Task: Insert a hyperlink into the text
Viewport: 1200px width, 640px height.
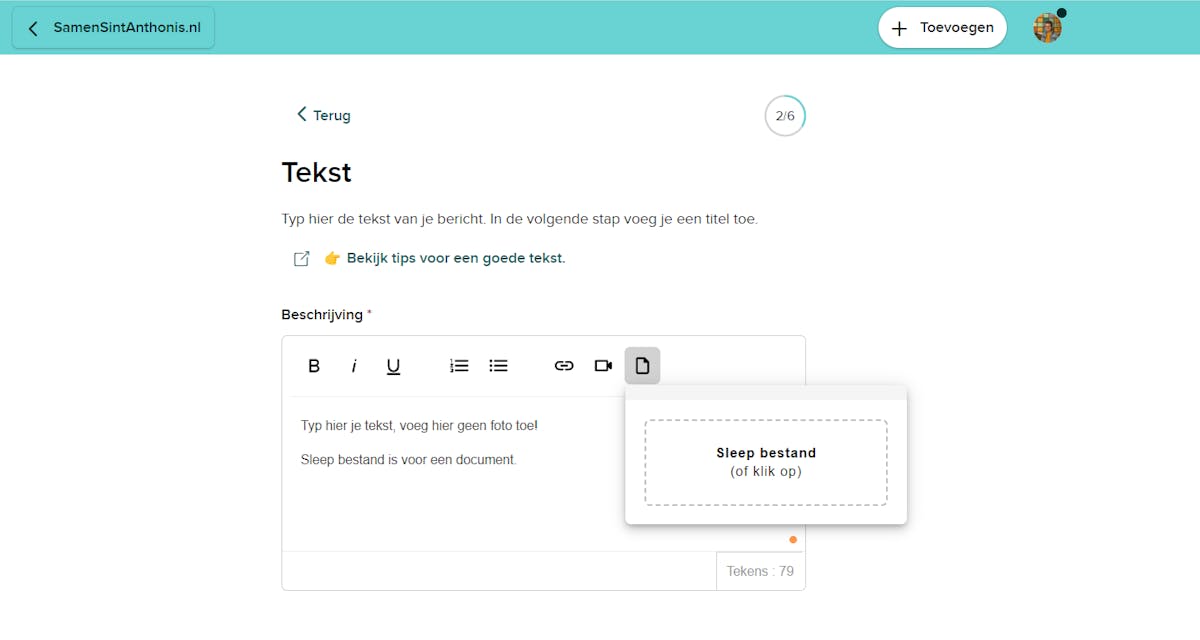Action: [x=564, y=366]
